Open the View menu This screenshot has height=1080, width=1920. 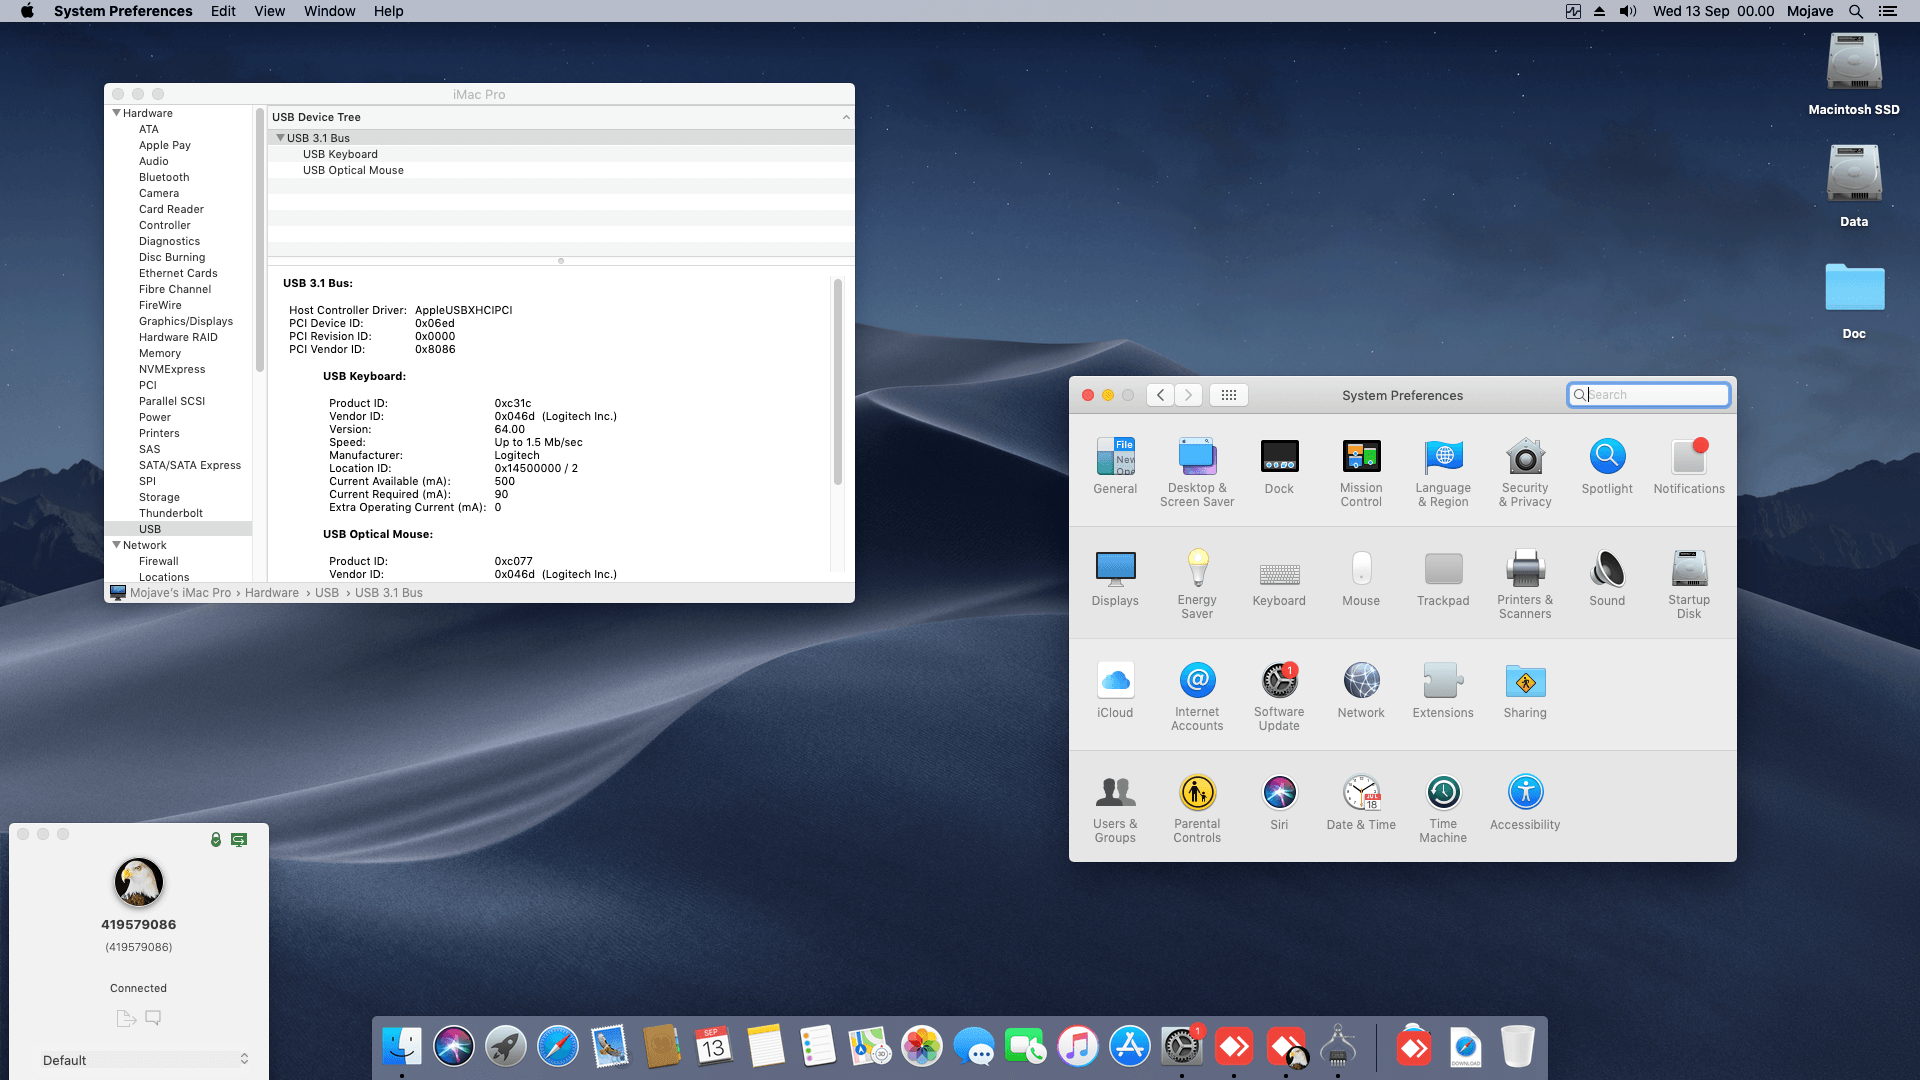pos(270,11)
